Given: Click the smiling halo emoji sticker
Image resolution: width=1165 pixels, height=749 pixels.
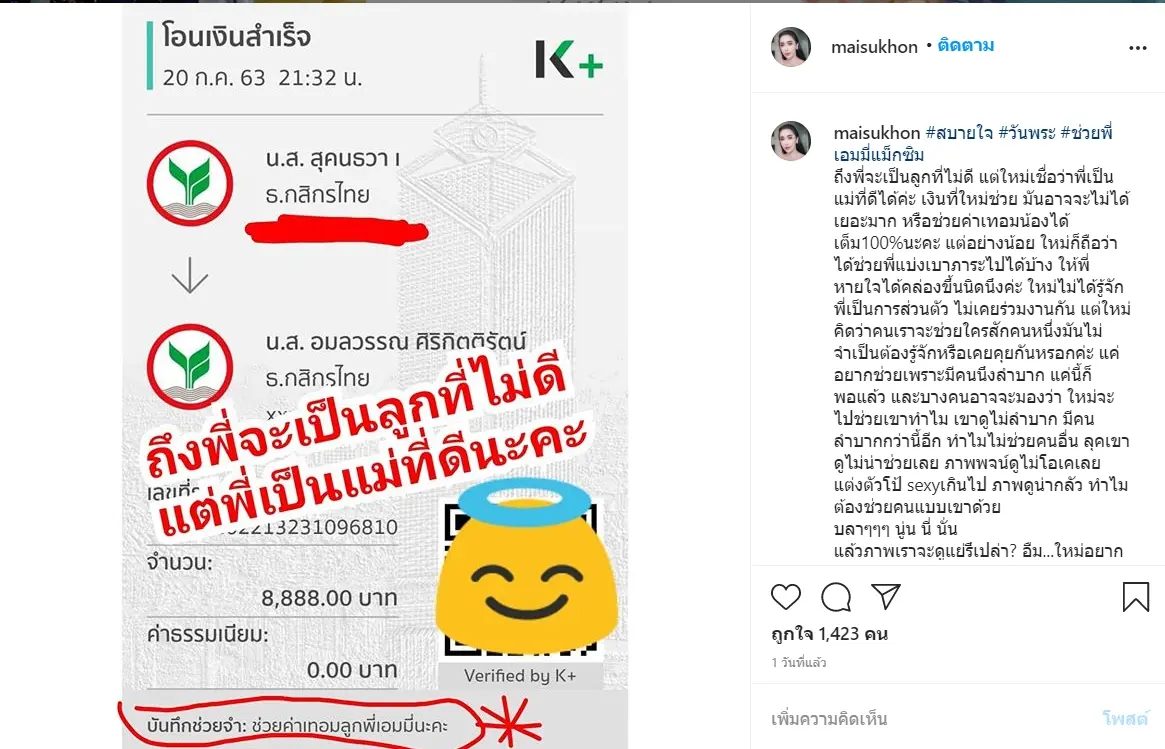Looking at the screenshot, I should (x=526, y=566).
